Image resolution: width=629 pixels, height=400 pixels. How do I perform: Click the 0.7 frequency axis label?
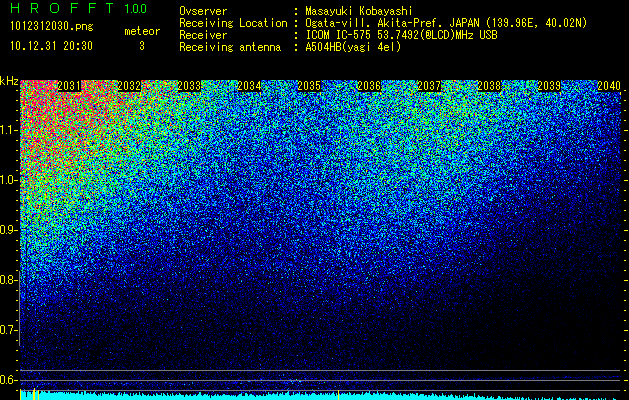(8, 330)
